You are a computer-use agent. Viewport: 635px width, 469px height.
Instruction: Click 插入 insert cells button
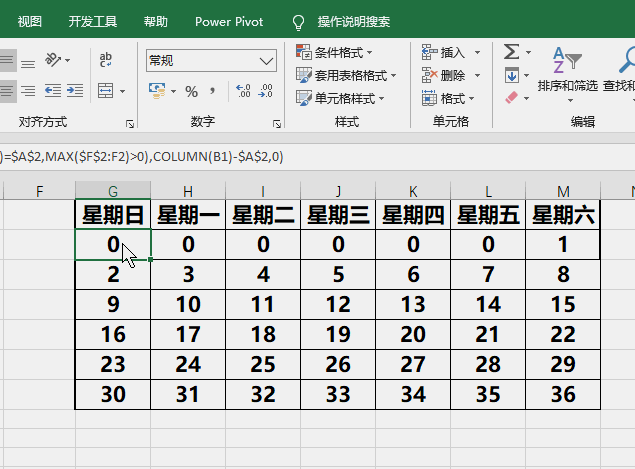pos(444,53)
